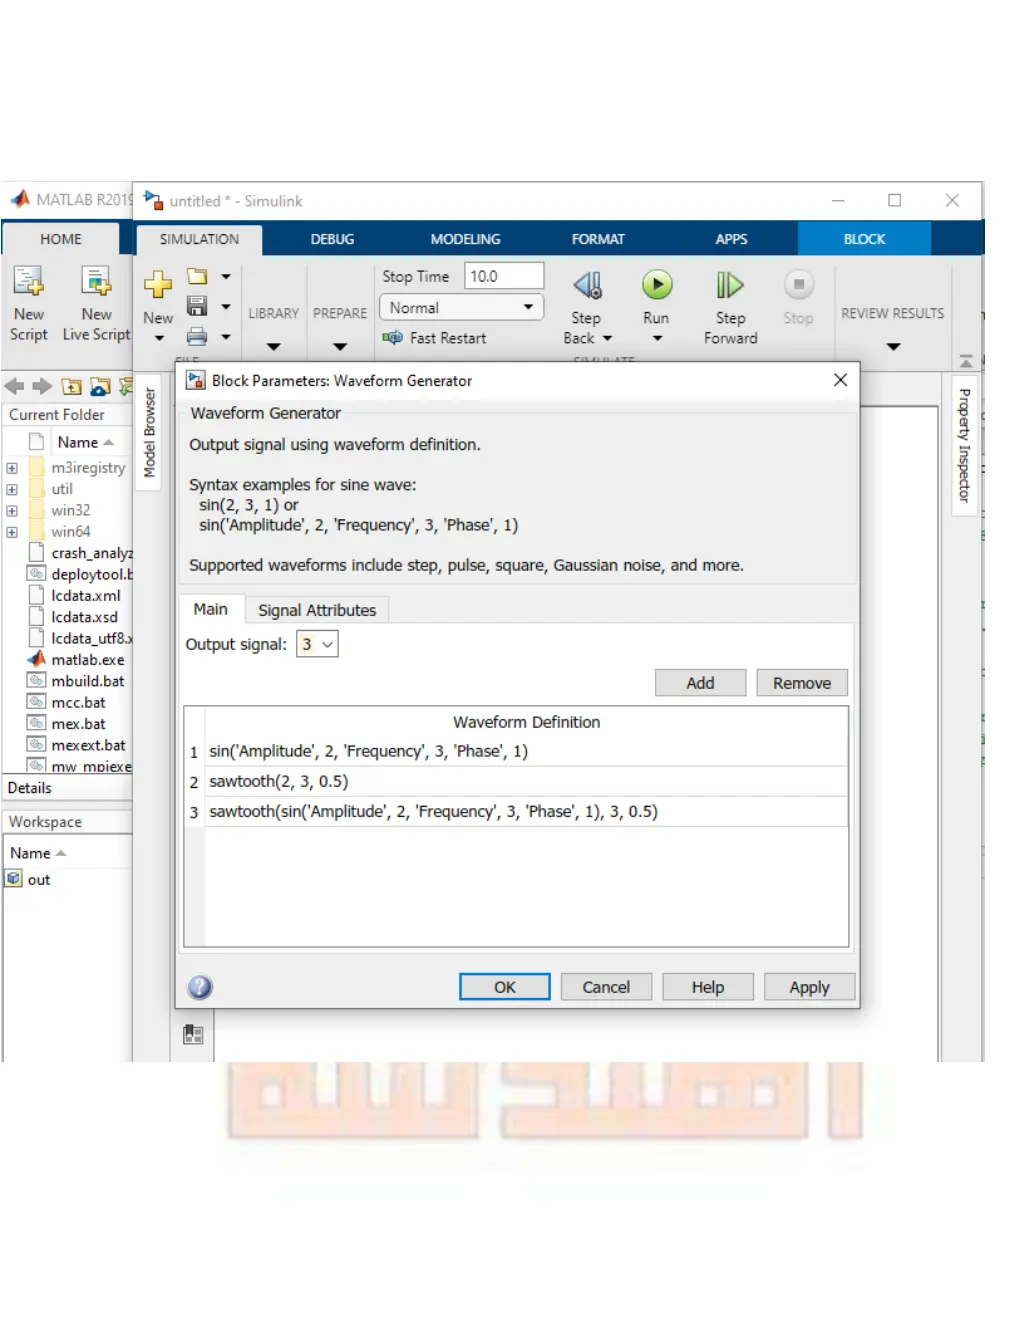Switch to the APPS tab
The width and height of the screenshot is (1024, 1325).
point(731,239)
